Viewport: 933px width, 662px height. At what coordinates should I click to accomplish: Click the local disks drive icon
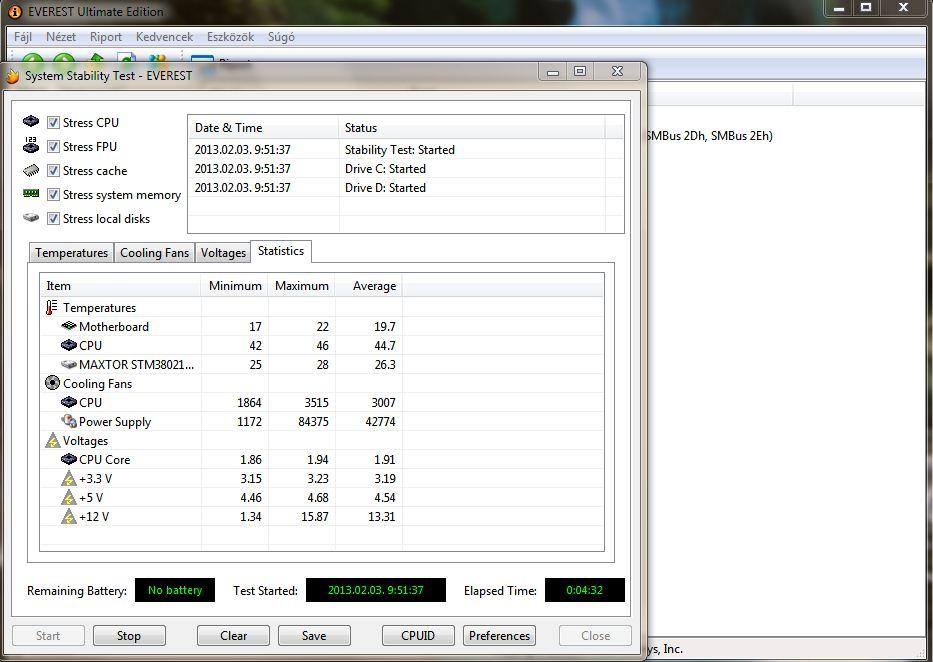tap(31, 218)
